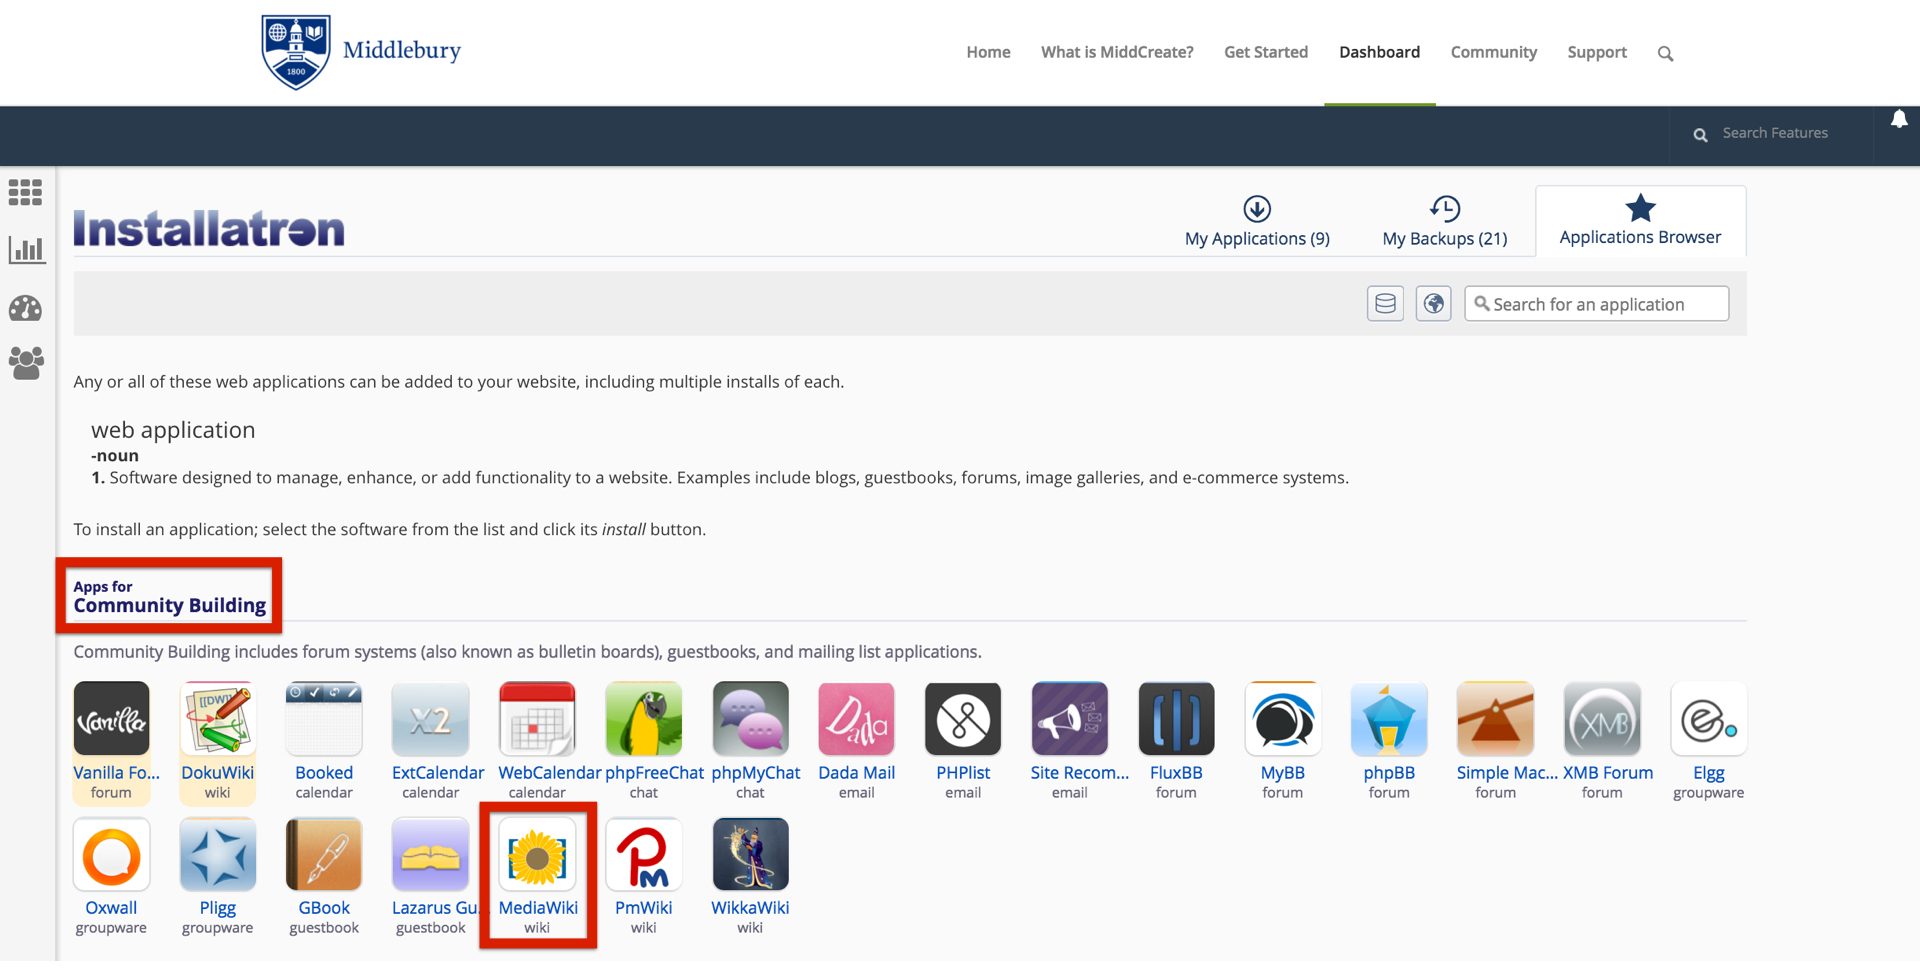The height and width of the screenshot is (974, 1920).
Task: Open the grid apps icon in sidebar
Action: (26, 192)
